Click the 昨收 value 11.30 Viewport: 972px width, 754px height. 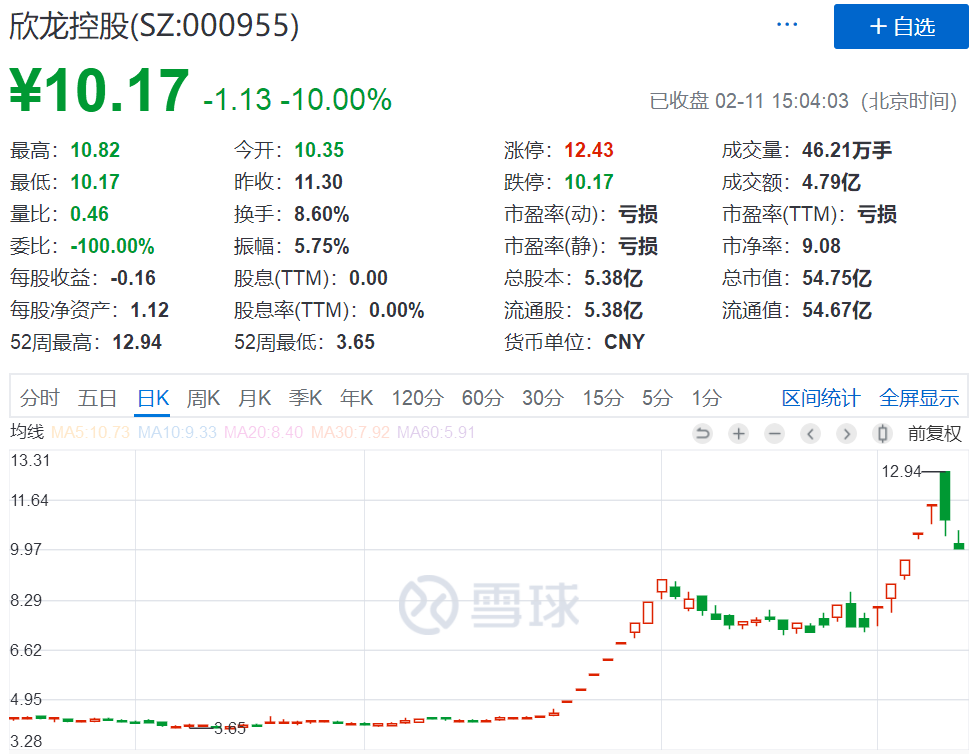coord(318,182)
